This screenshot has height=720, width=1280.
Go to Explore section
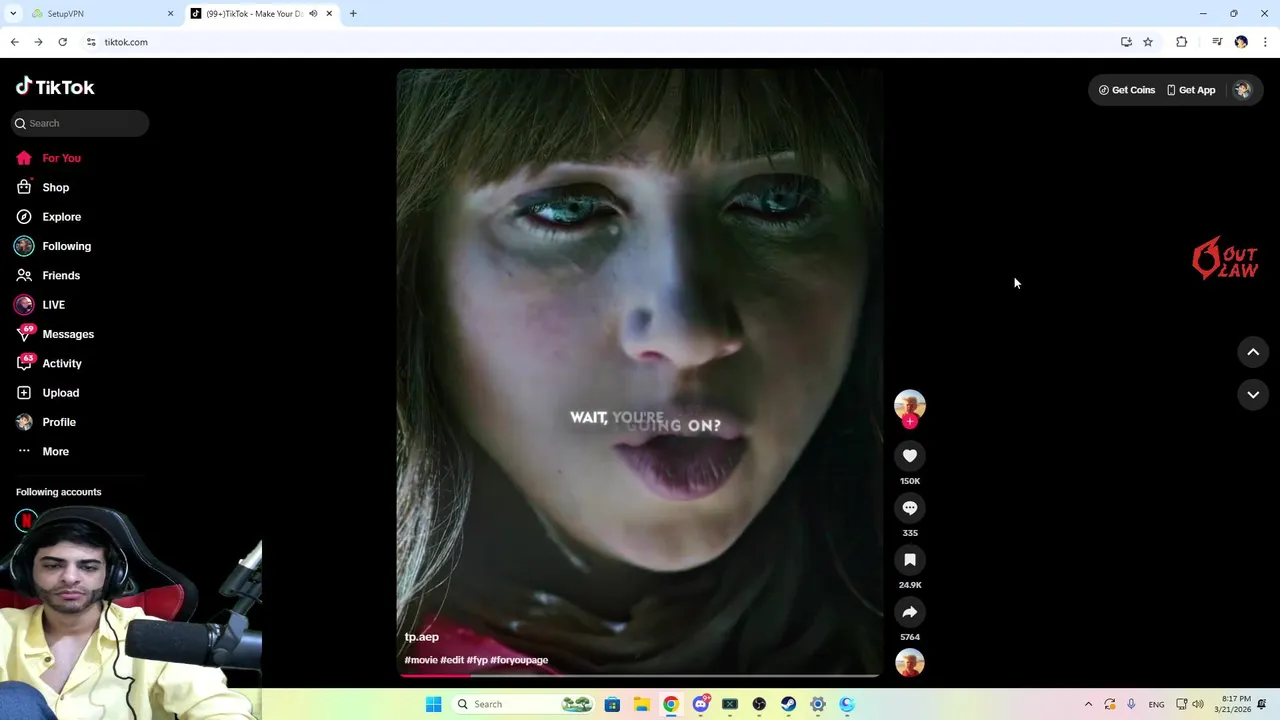[x=48, y=217]
